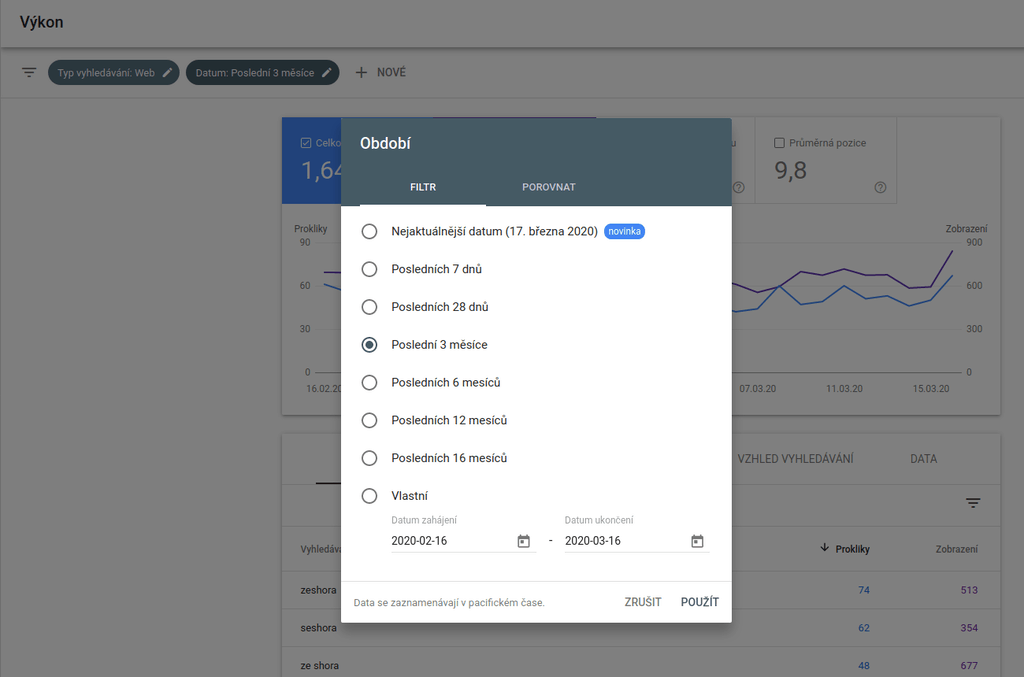1024x677 pixels.
Task: Open the start date calendar icon
Action: tap(524, 541)
